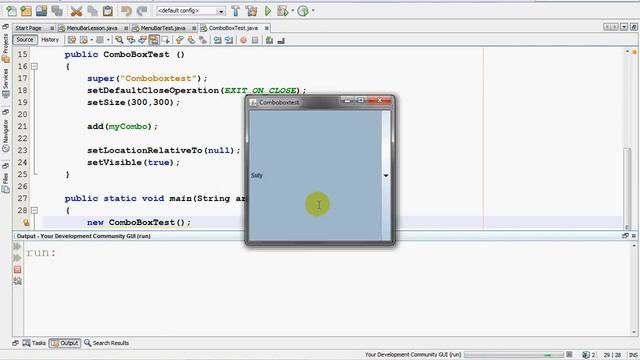Open dropdown beside Last Edit icon
640x360 pixels.
(x=91, y=40)
